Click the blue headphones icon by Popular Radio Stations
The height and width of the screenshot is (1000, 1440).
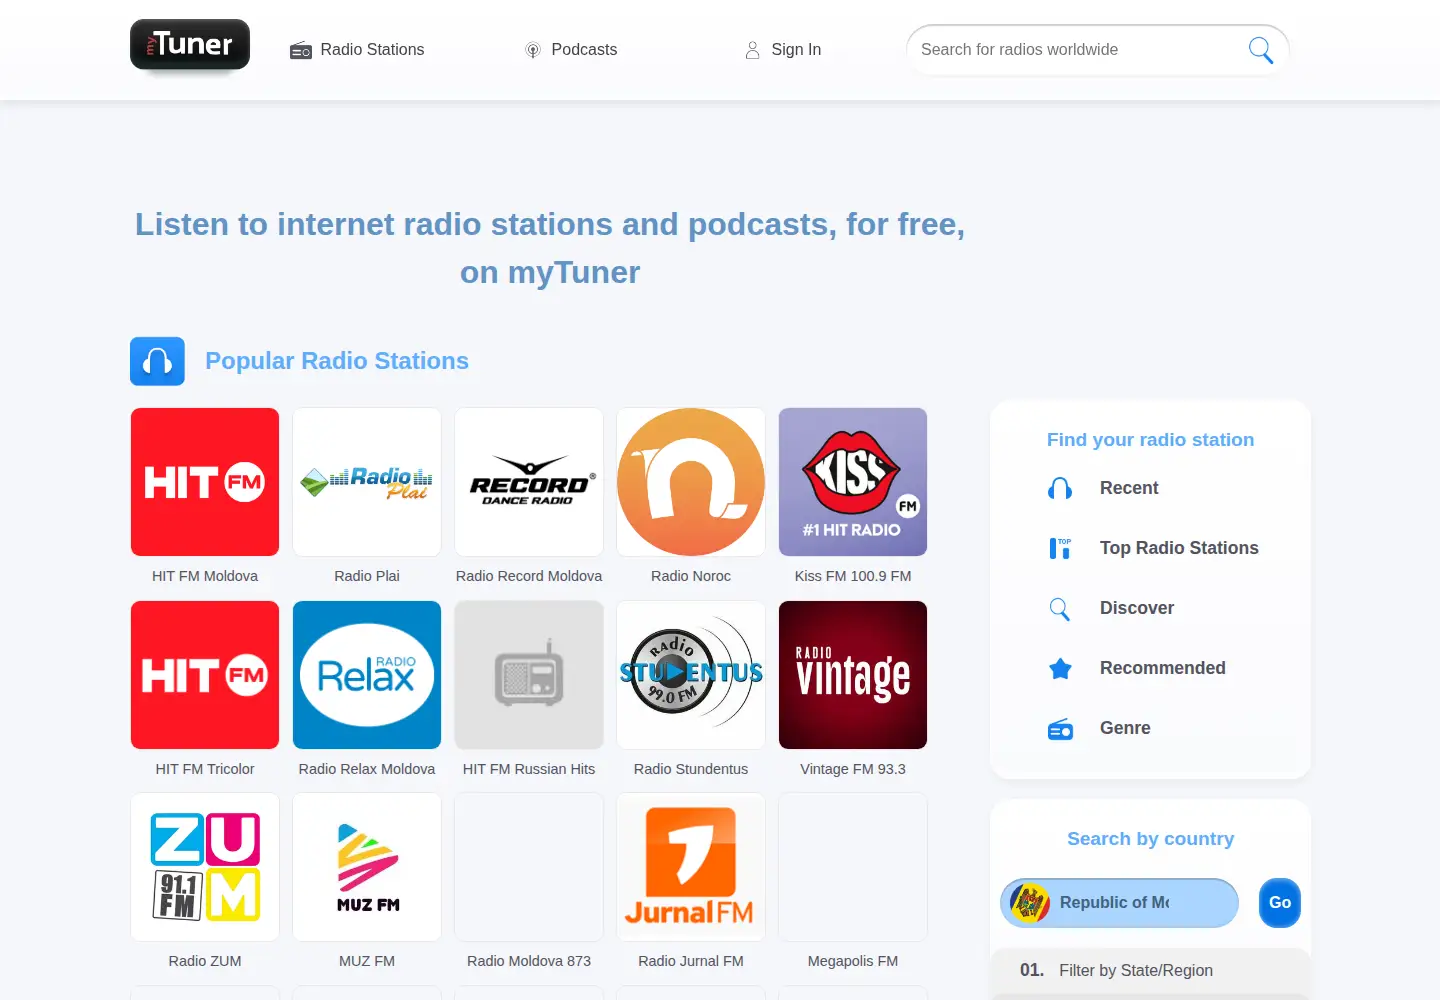tap(157, 361)
